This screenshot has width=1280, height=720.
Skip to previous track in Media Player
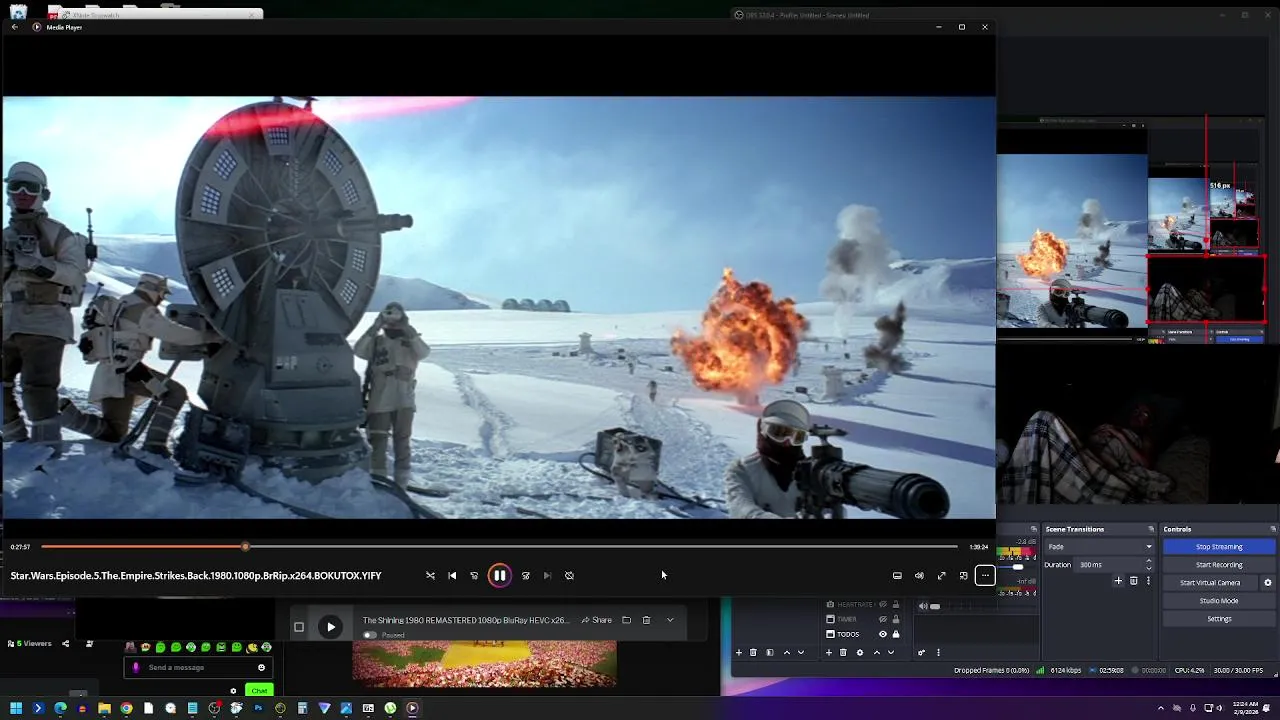452,575
